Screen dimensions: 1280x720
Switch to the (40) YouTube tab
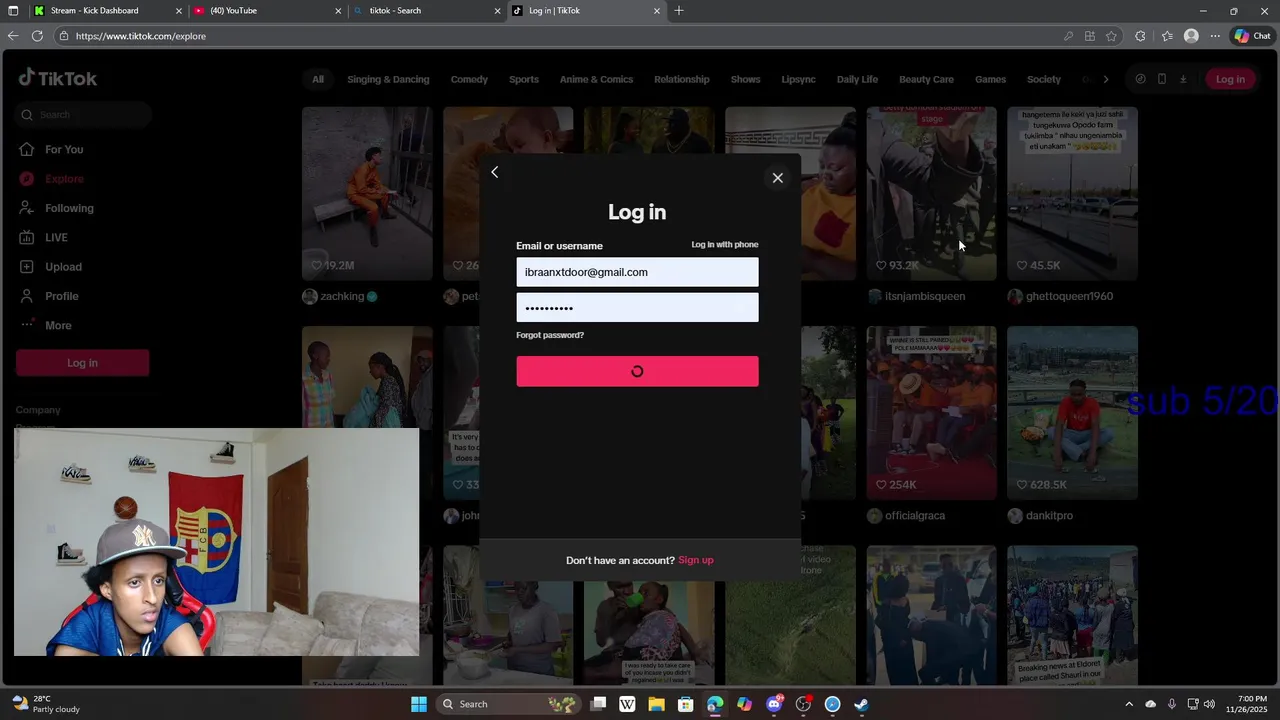(267, 11)
